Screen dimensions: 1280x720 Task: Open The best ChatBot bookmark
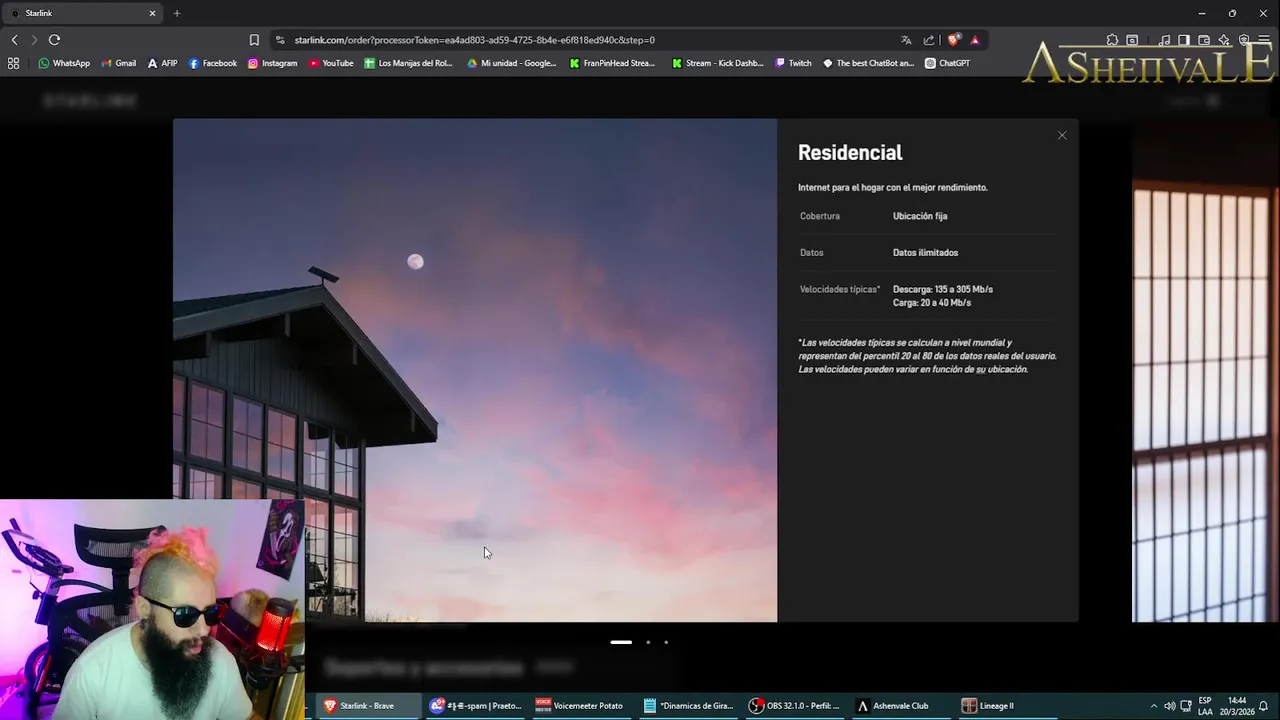coord(868,63)
